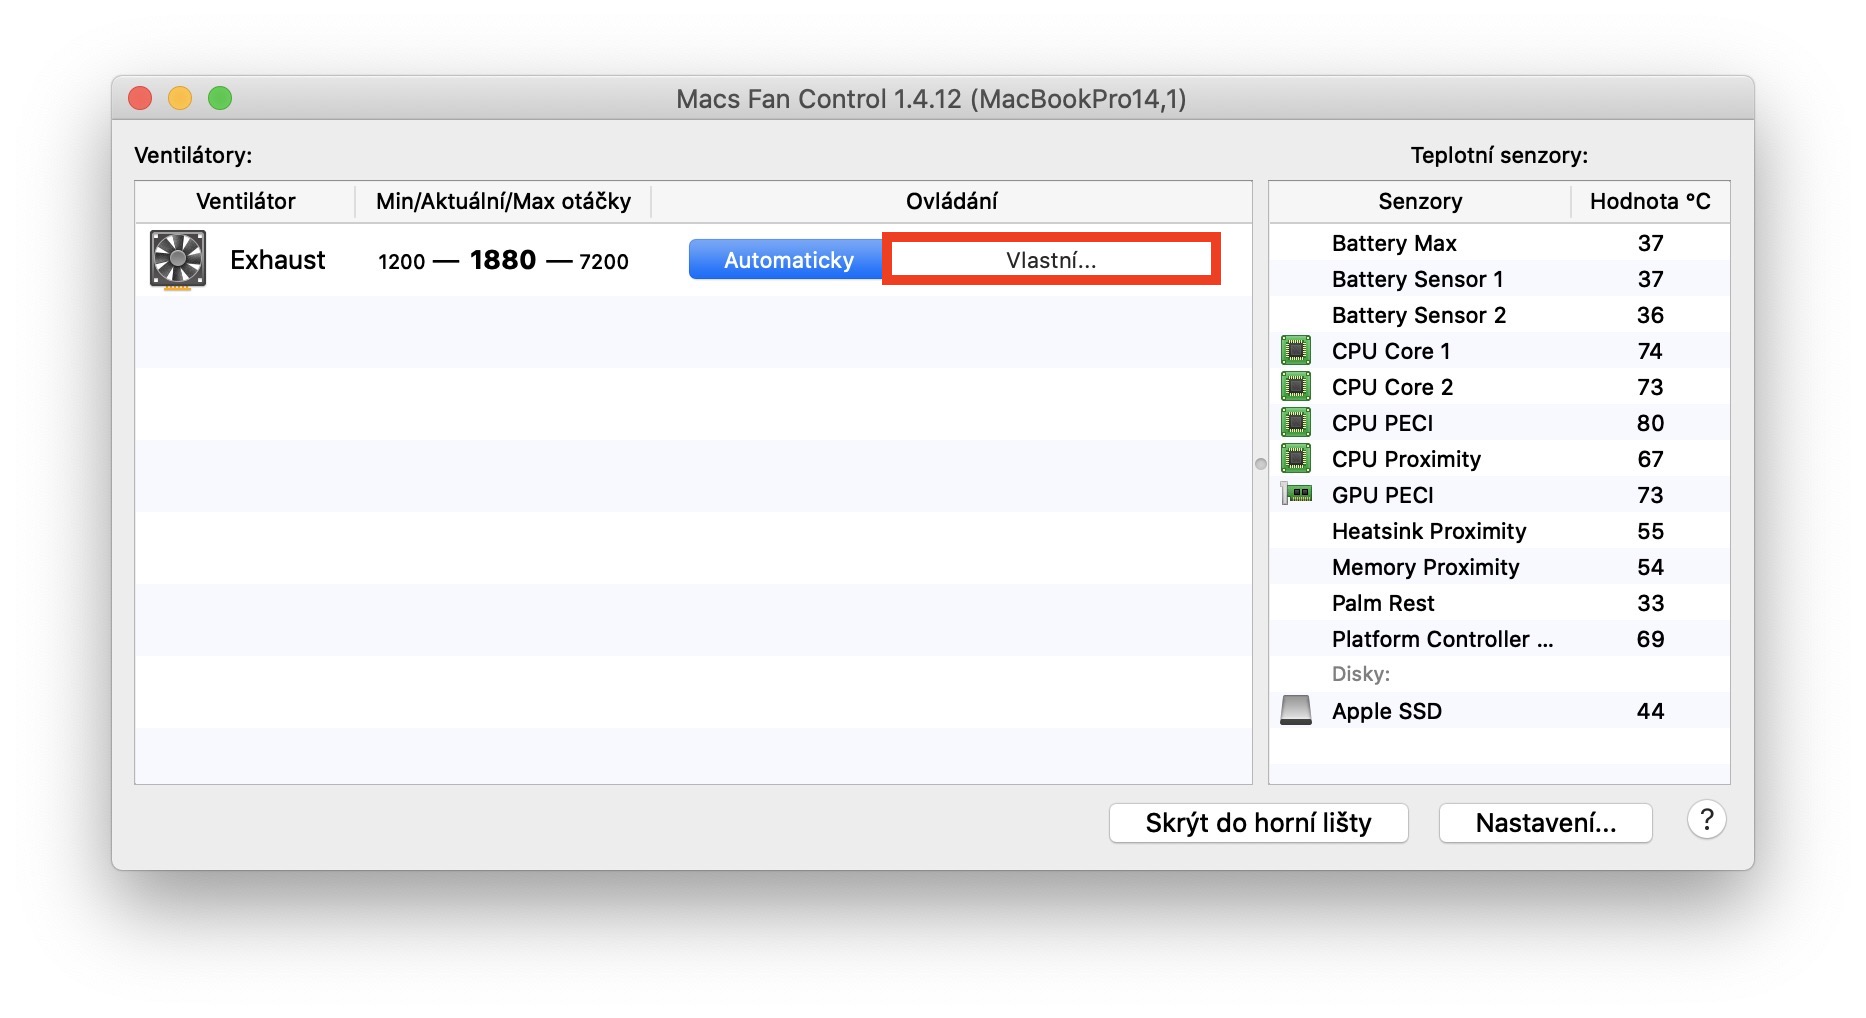Click the Memory Proximity temperature value 54
Screen dimensions: 1866x1018
point(1650,567)
